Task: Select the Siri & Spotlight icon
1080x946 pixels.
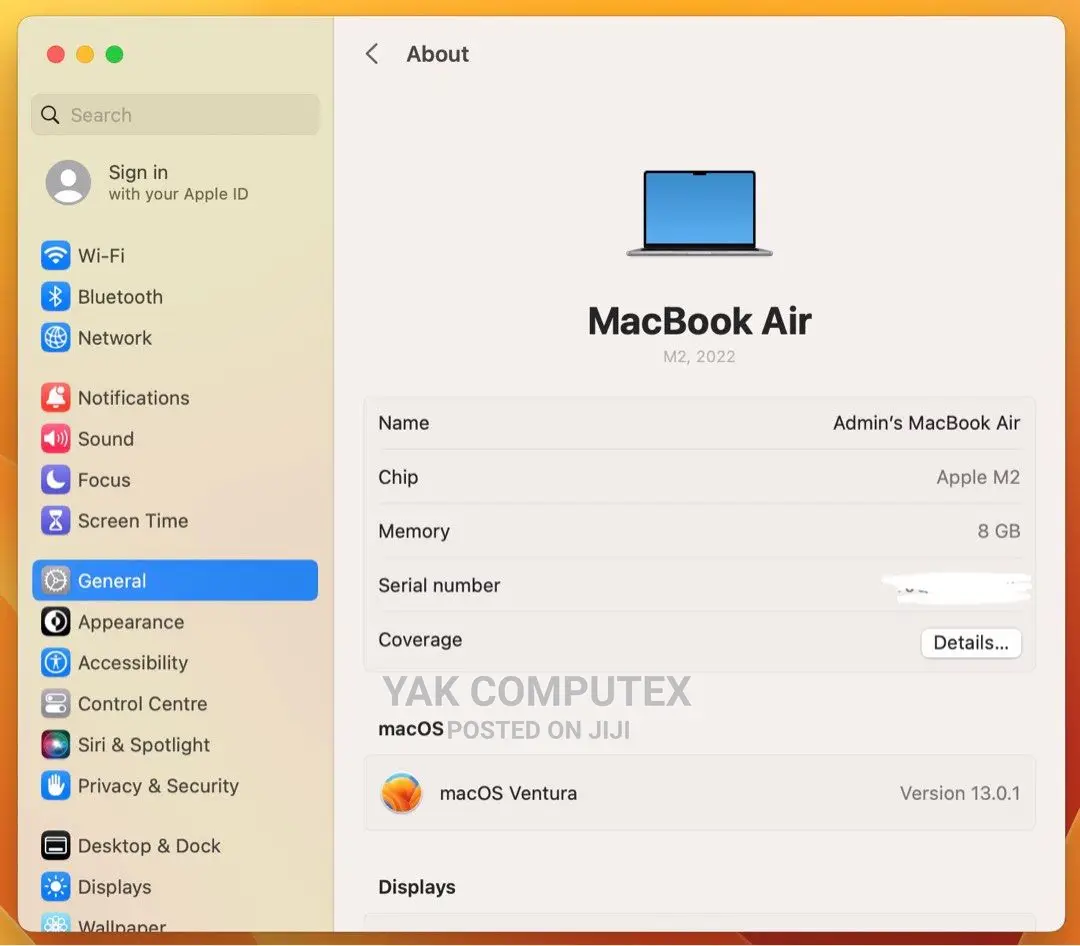Action: coord(55,745)
